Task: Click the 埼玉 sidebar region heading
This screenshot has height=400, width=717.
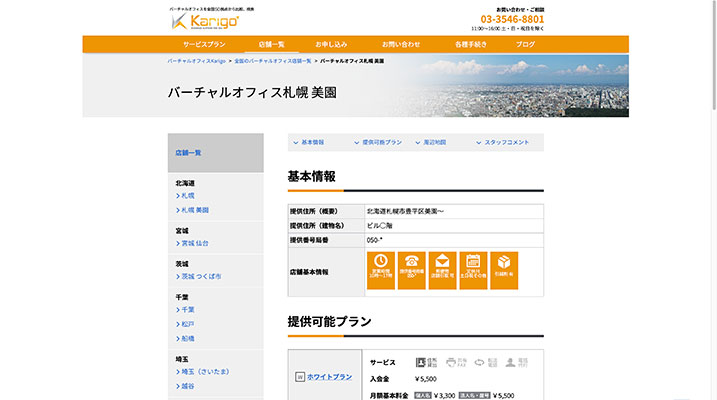Action: pyautogui.click(x=182, y=359)
